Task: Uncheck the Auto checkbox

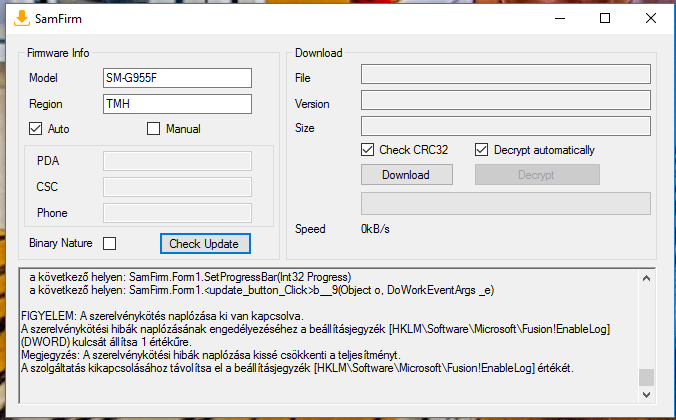Action: (35, 129)
